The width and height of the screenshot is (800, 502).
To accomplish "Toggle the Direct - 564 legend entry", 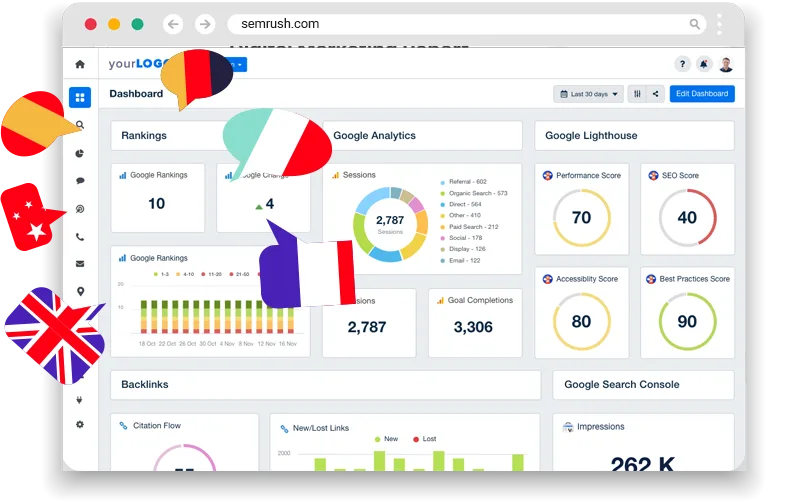I will [x=461, y=204].
